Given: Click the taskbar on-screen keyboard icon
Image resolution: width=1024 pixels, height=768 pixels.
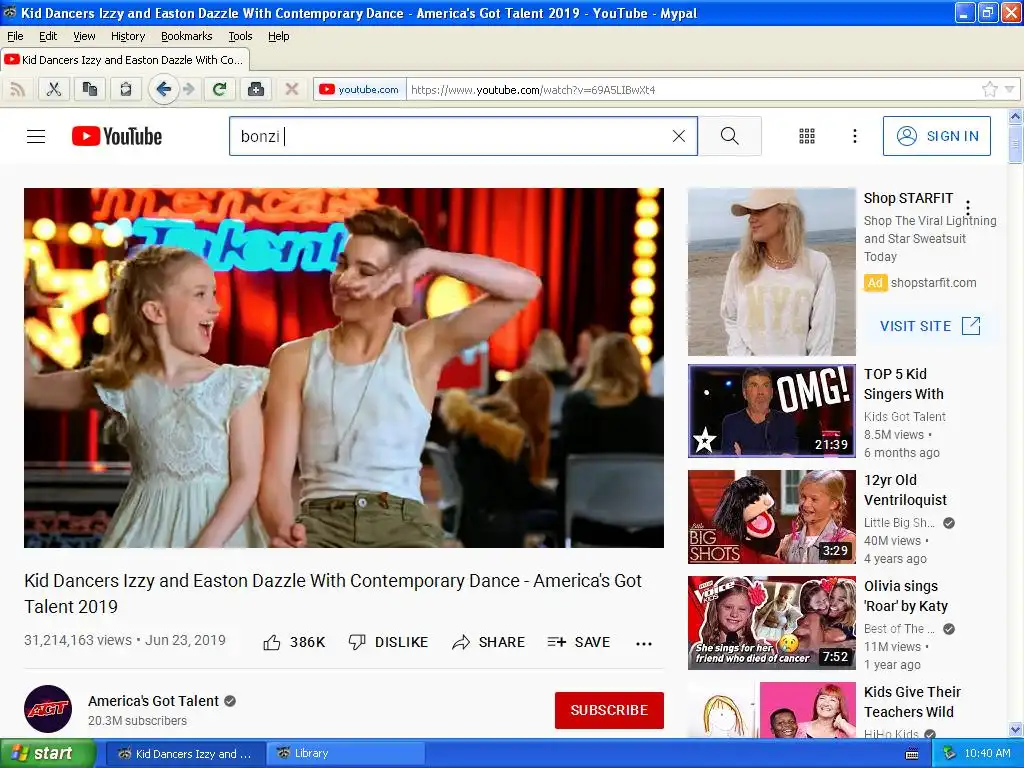Looking at the screenshot, I should tap(912, 754).
